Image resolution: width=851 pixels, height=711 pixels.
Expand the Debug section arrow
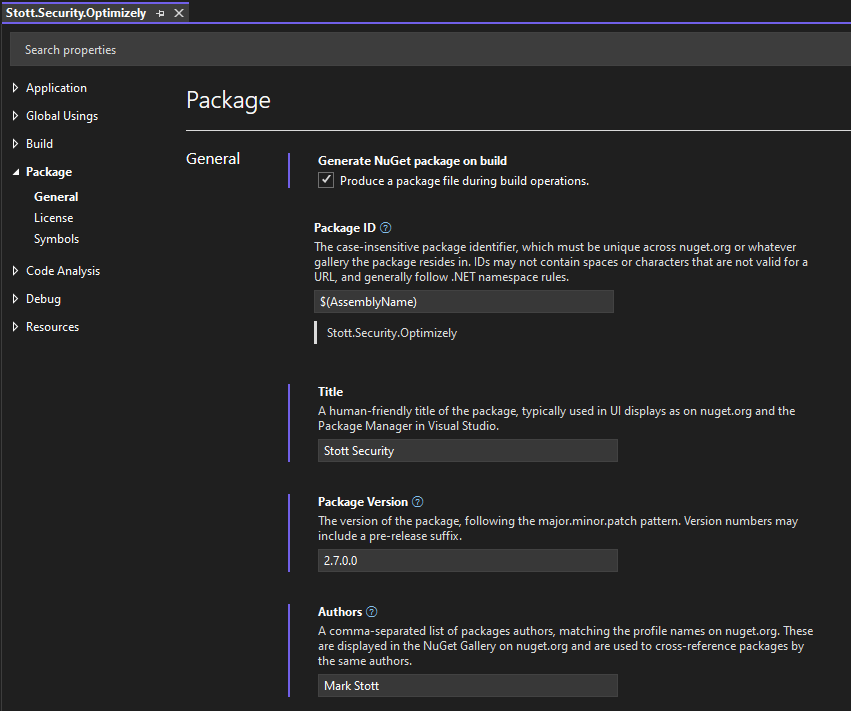[x=16, y=299]
